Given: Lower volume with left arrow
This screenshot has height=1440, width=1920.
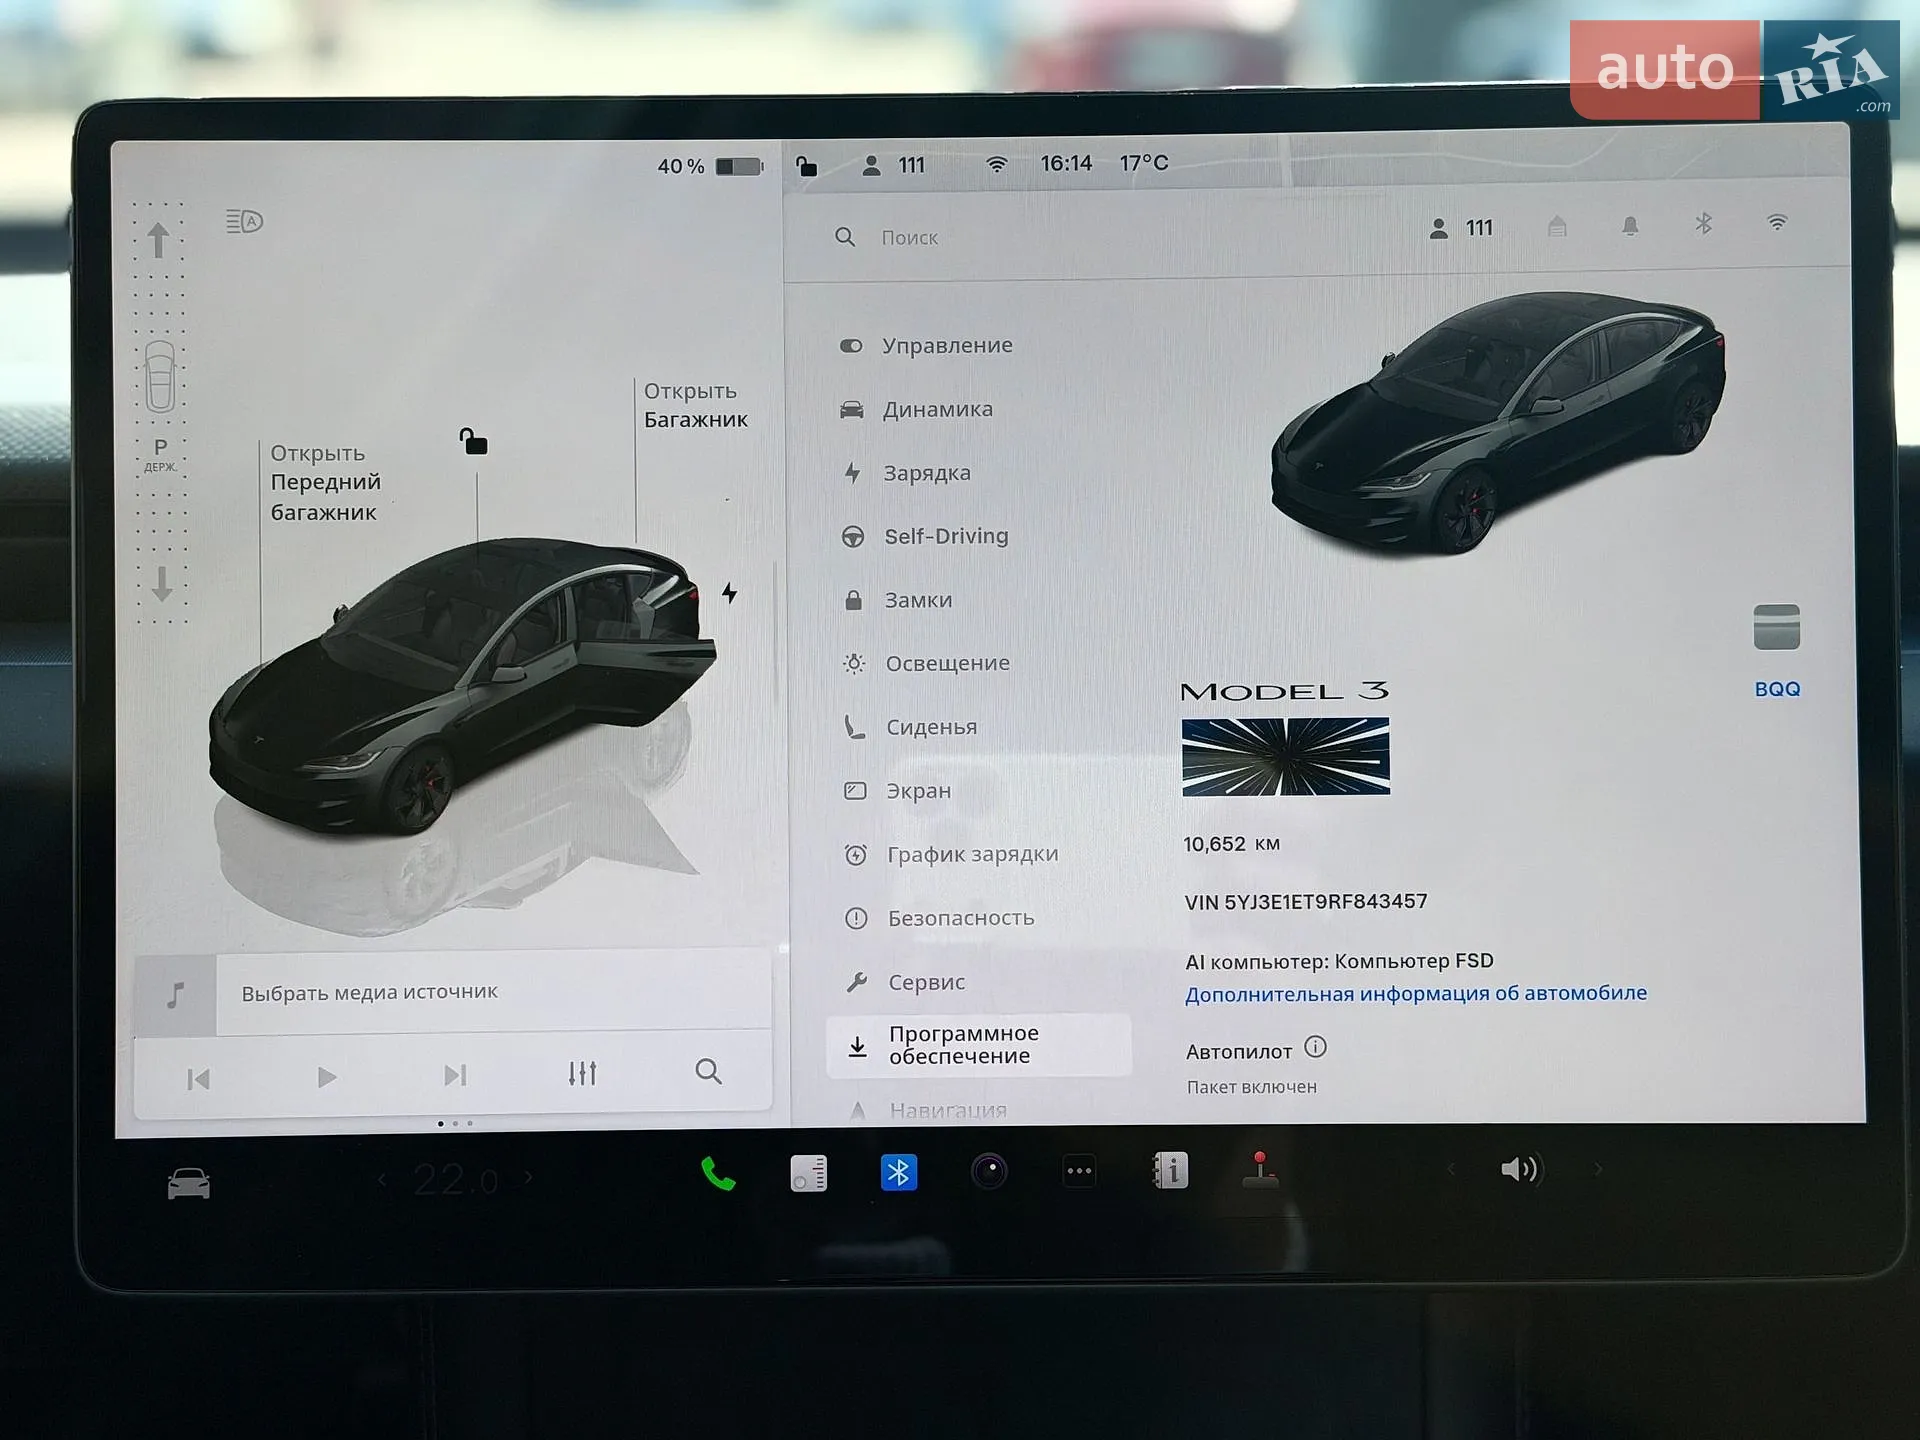Looking at the screenshot, I should point(1450,1169).
